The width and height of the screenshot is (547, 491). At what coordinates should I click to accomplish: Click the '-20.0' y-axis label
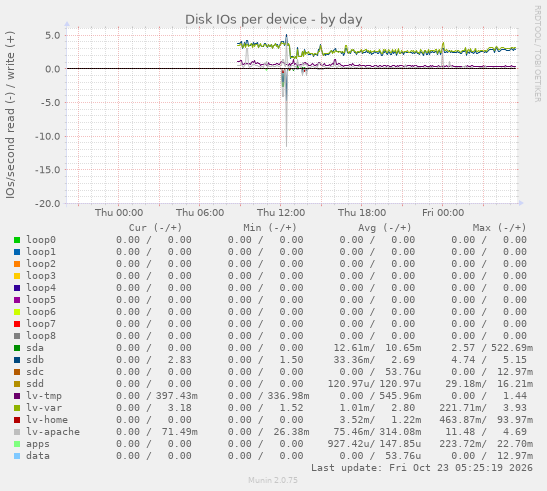click(x=48, y=204)
